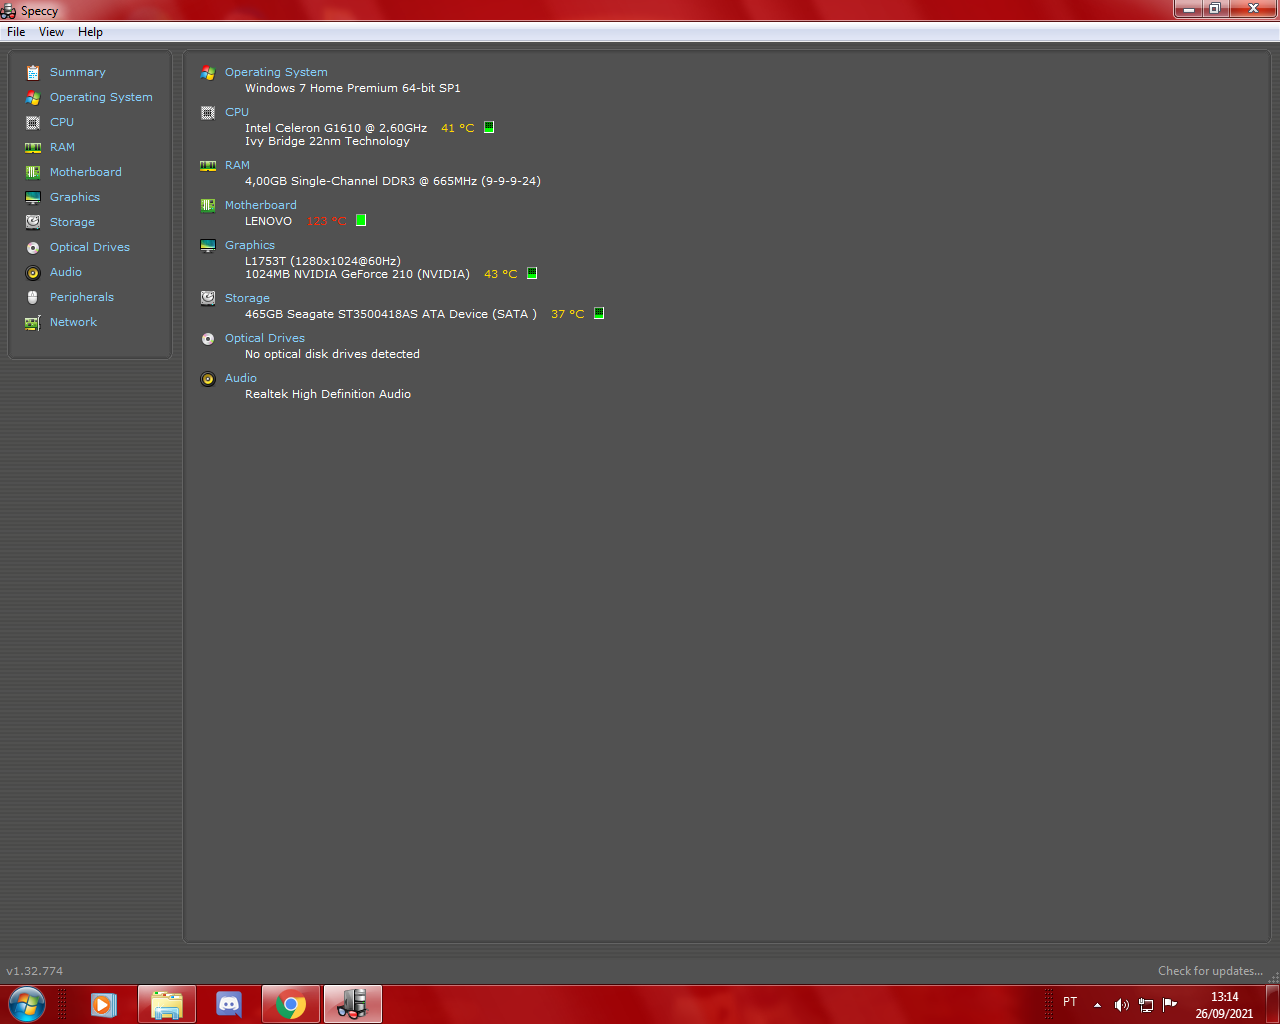The width and height of the screenshot is (1280, 1032).
Task: Open Discord from the taskbar
Action: point(229,1004)
